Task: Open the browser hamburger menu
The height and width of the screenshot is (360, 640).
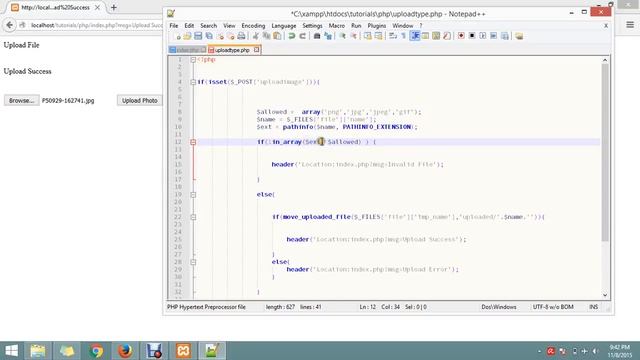Action: click(630, 25)
